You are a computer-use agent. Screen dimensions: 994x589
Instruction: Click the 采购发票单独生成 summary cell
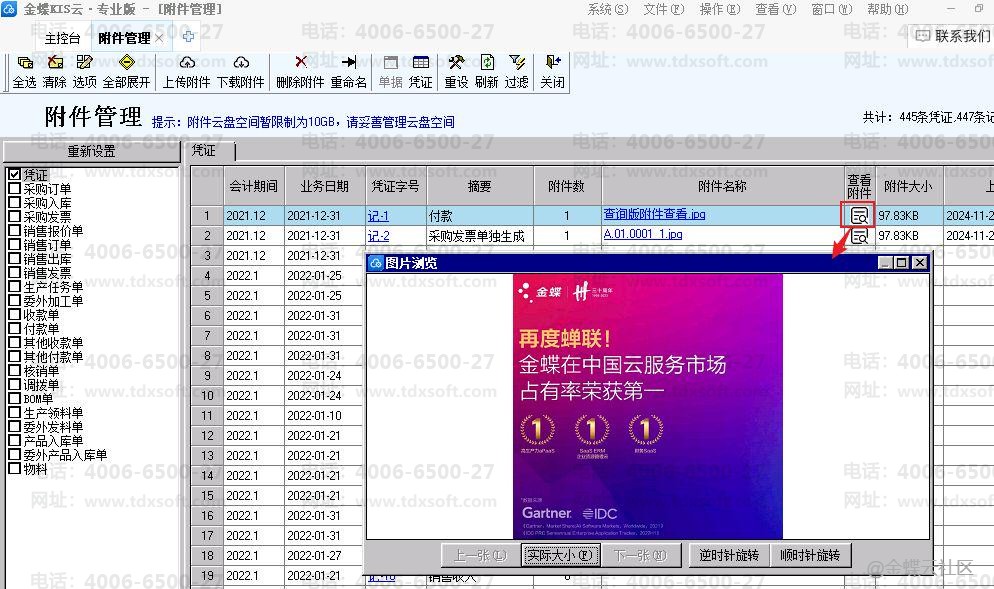click(480, 236)
